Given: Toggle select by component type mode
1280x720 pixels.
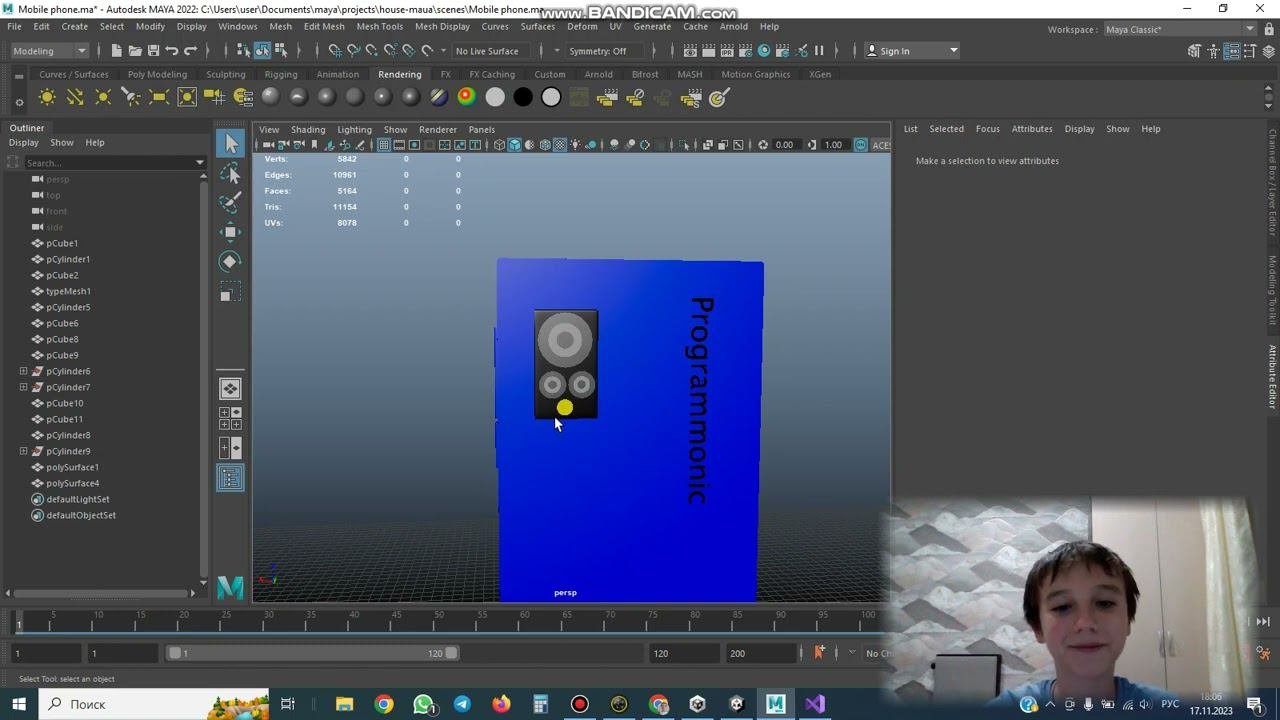Looking at the screenshot, I should click(280, 51).
